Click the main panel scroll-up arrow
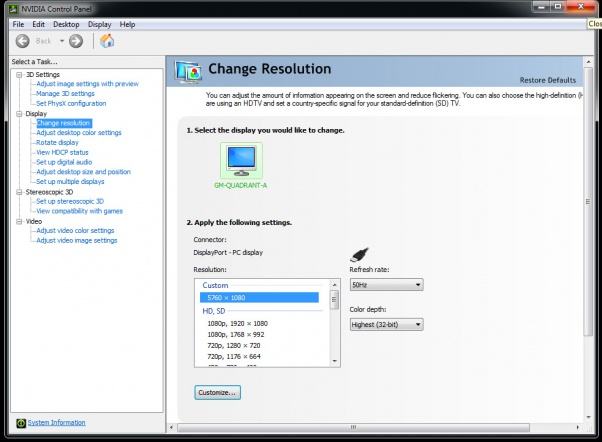Image resolution: width=602 pixels, height=442 pixels. [588, 61]
